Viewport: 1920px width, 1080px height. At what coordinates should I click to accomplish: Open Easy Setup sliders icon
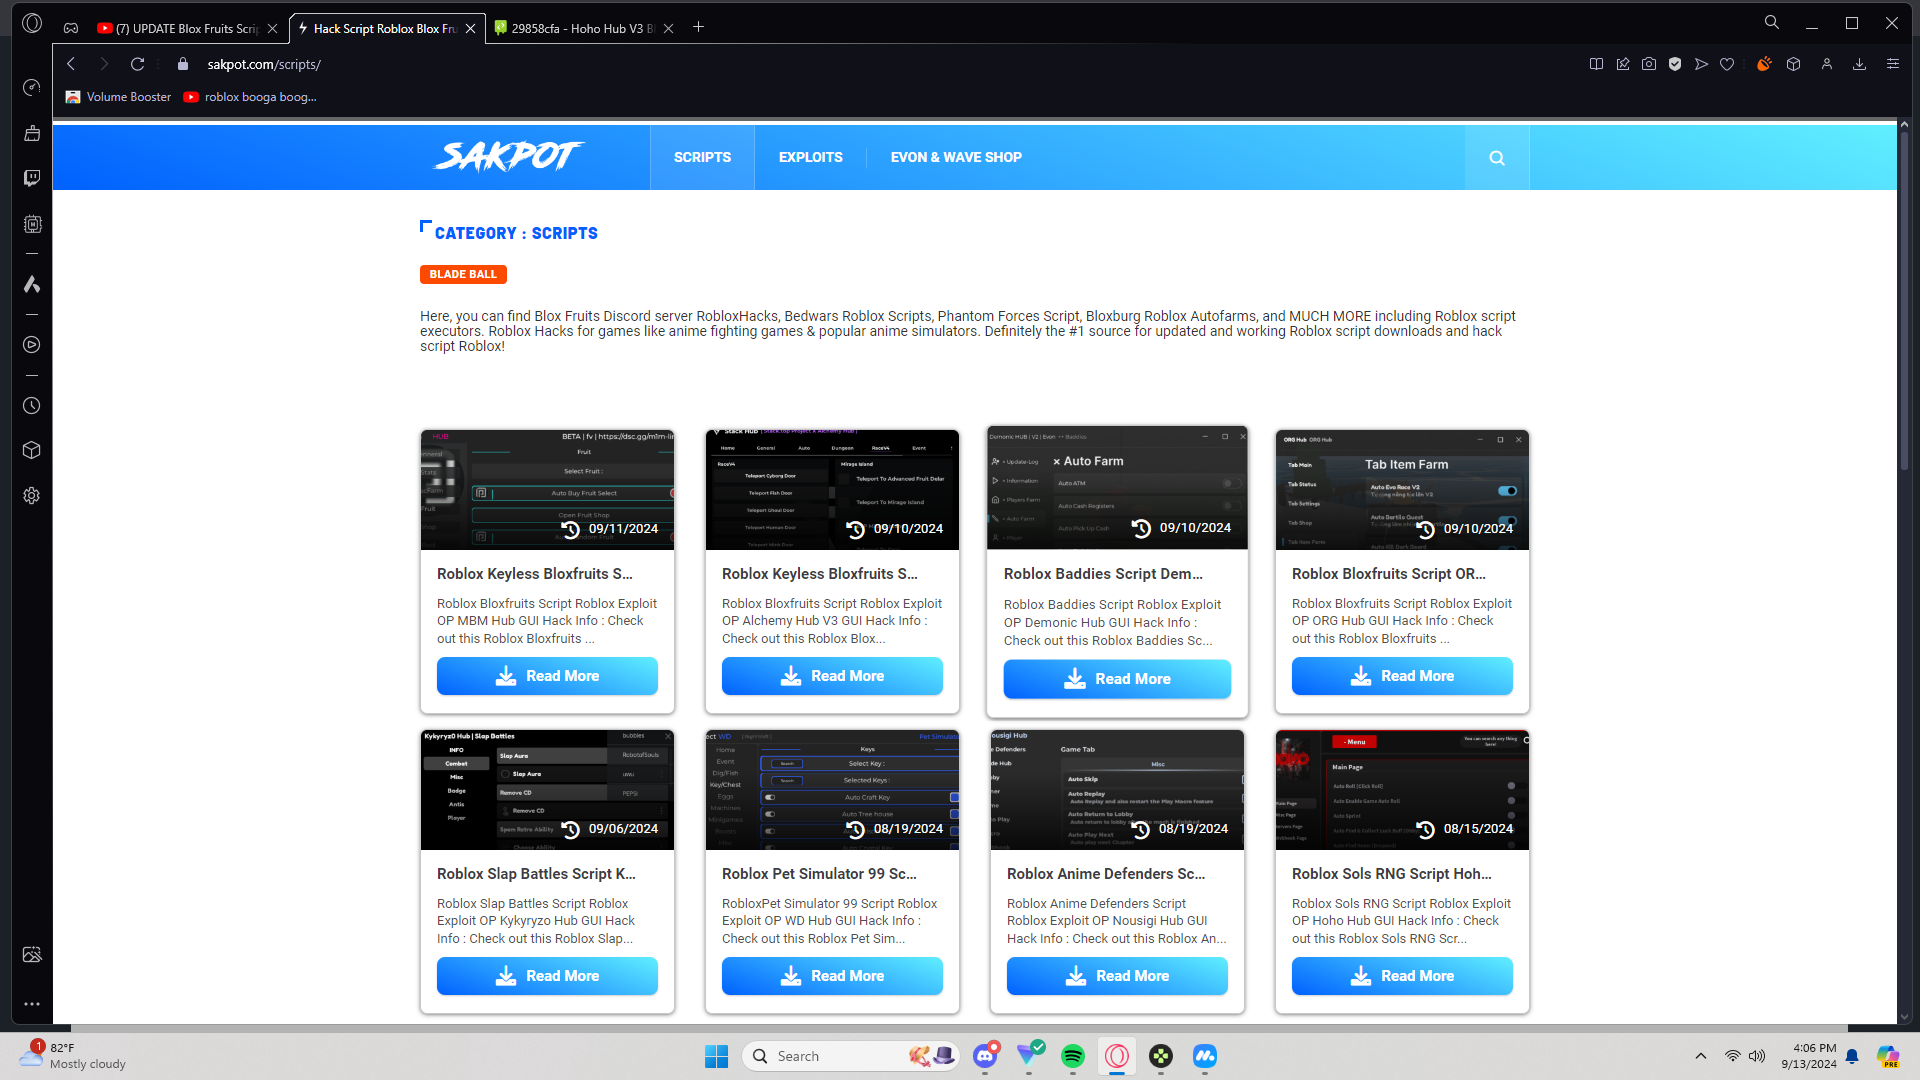pos(1893,64)
